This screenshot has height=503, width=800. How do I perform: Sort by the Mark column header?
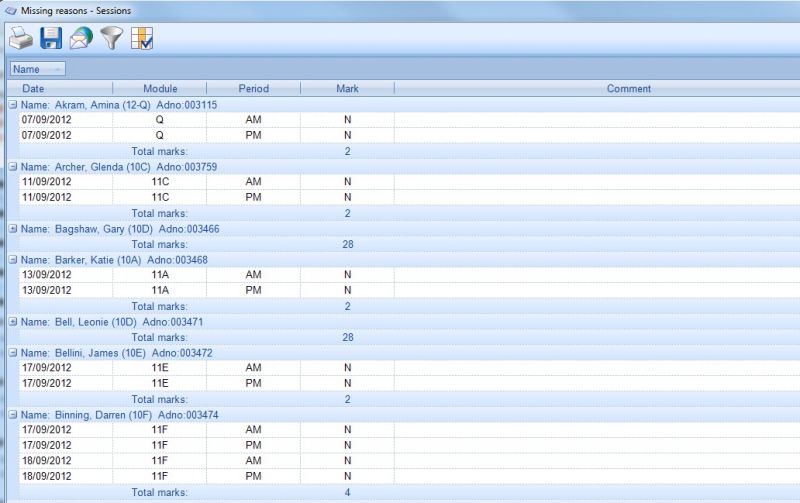347,88
